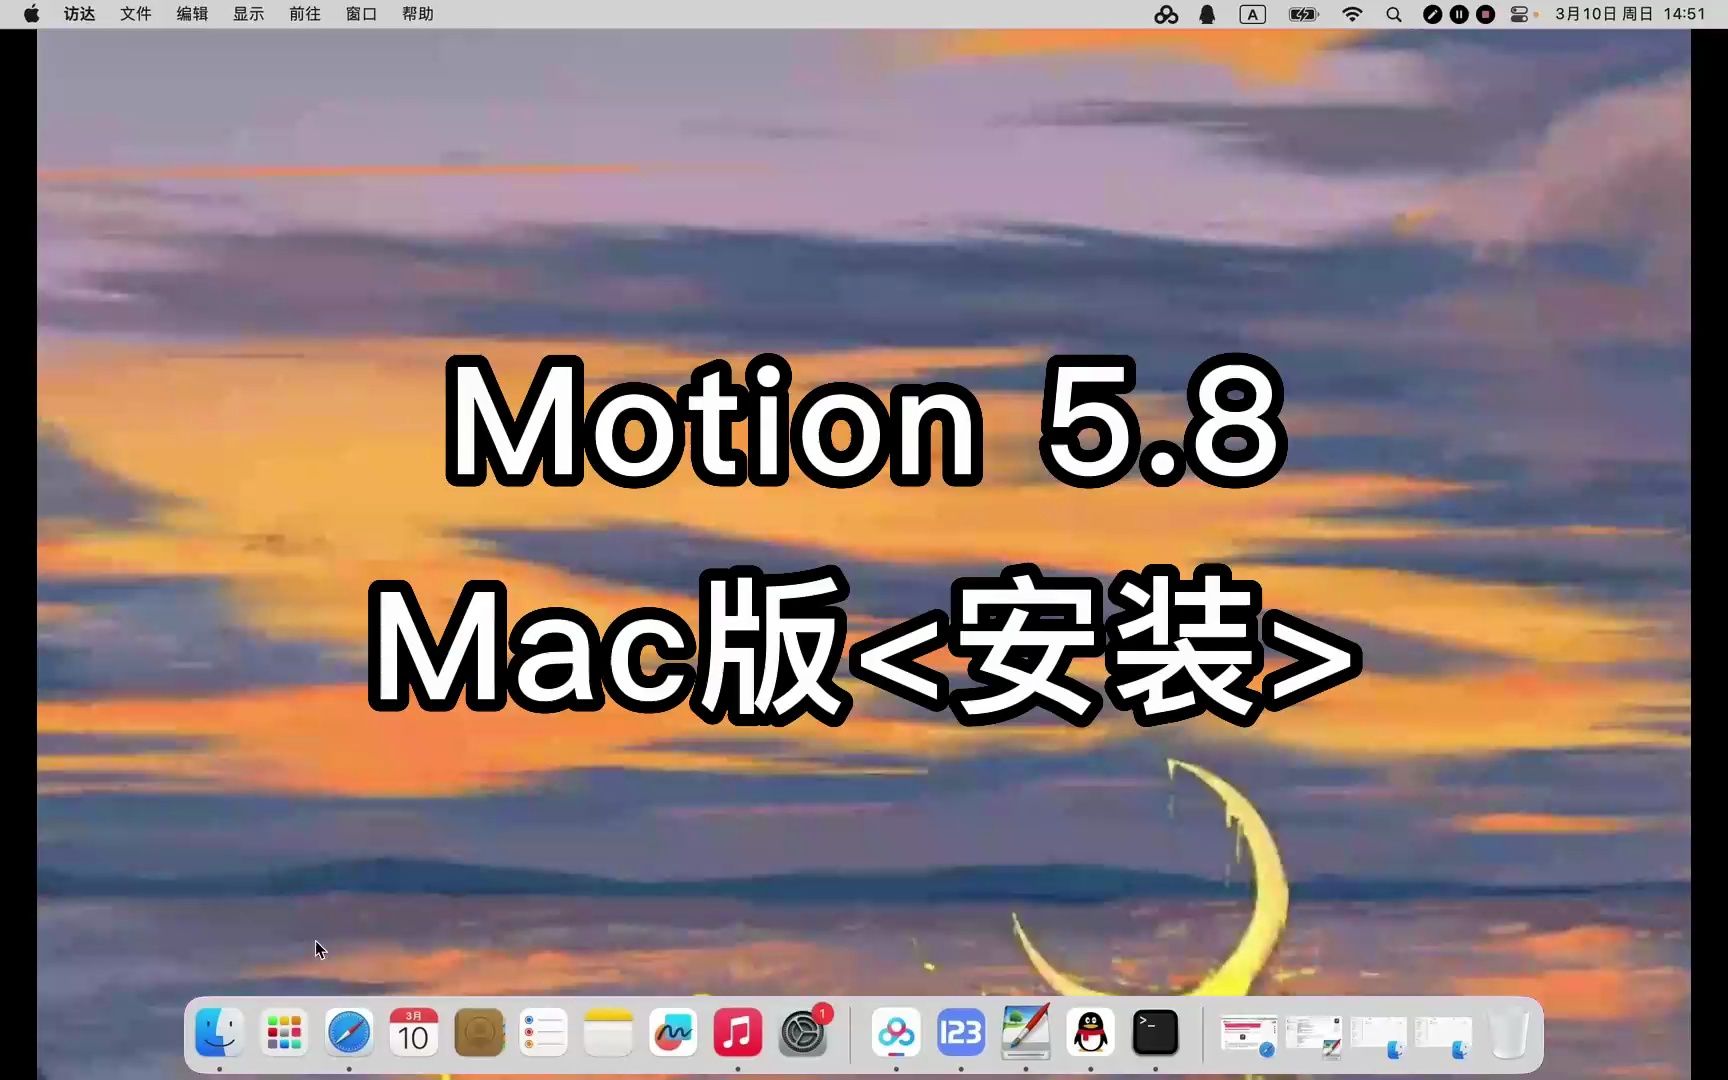Open the Wi-Fi menu
This screenshot has width=1728, height=1080.
click(x=1352, y=14)
